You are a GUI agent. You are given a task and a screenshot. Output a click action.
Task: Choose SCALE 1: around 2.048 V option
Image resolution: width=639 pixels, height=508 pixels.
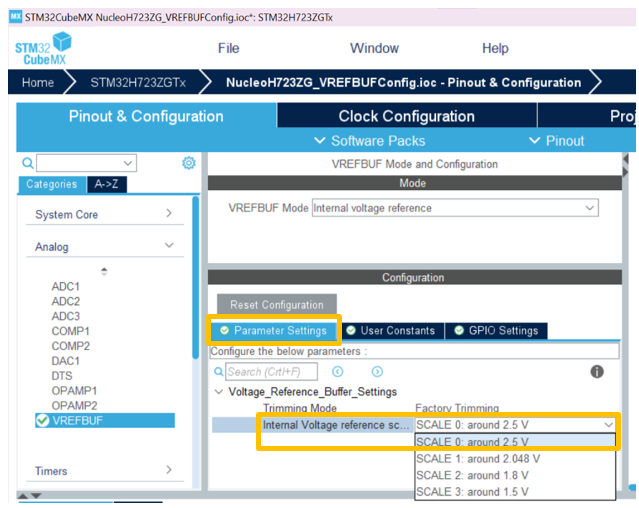click(515, 459)
